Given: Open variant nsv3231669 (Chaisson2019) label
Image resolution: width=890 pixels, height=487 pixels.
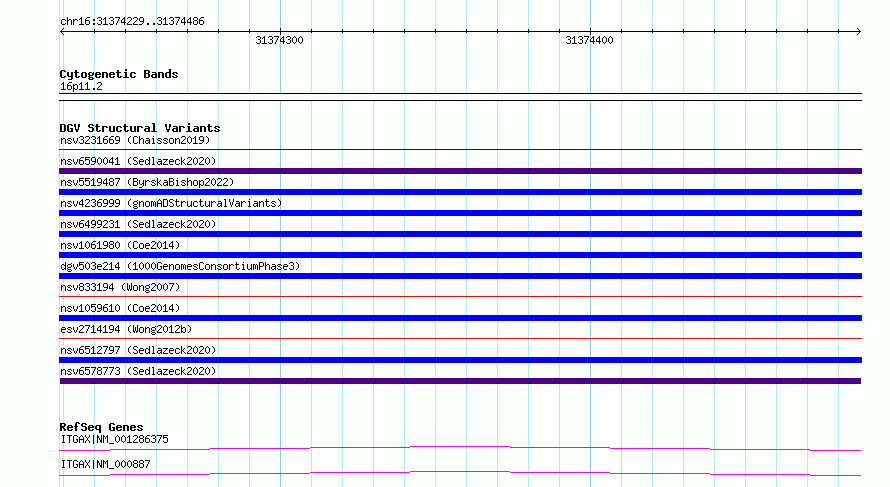Looking at the screenshot, I should (135, 140).
